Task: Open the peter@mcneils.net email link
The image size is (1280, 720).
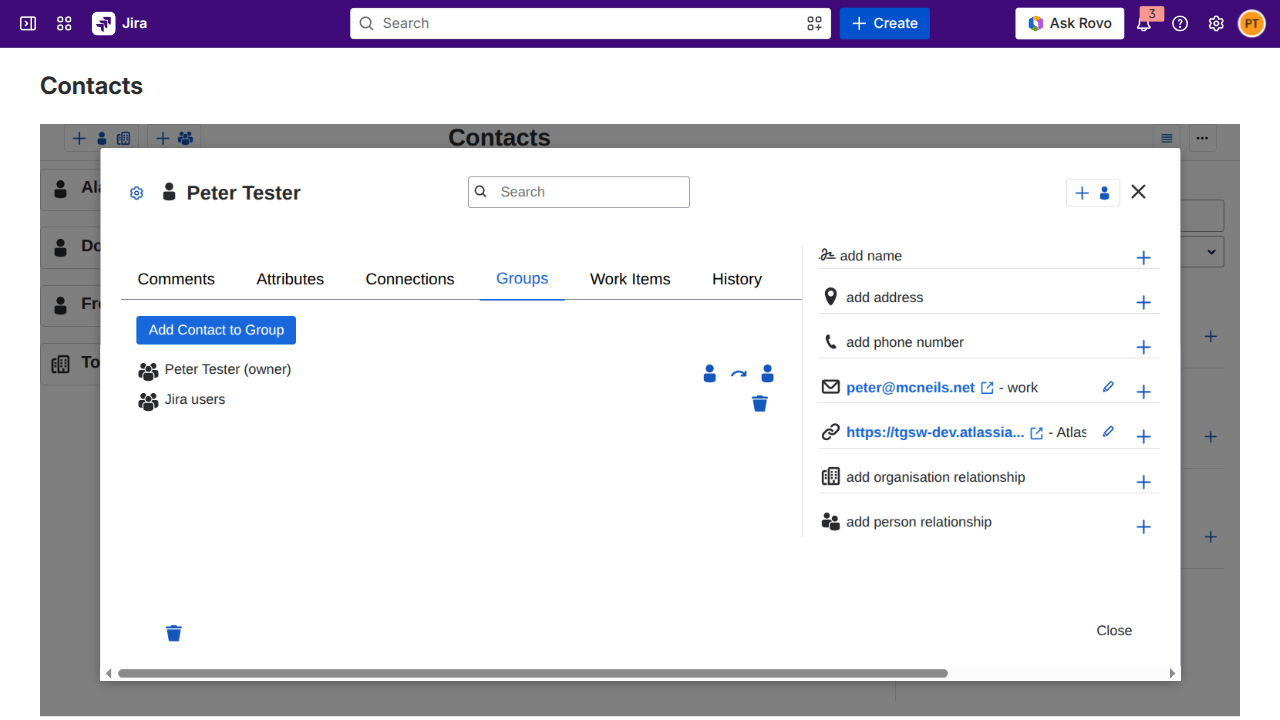Action: 910,387
